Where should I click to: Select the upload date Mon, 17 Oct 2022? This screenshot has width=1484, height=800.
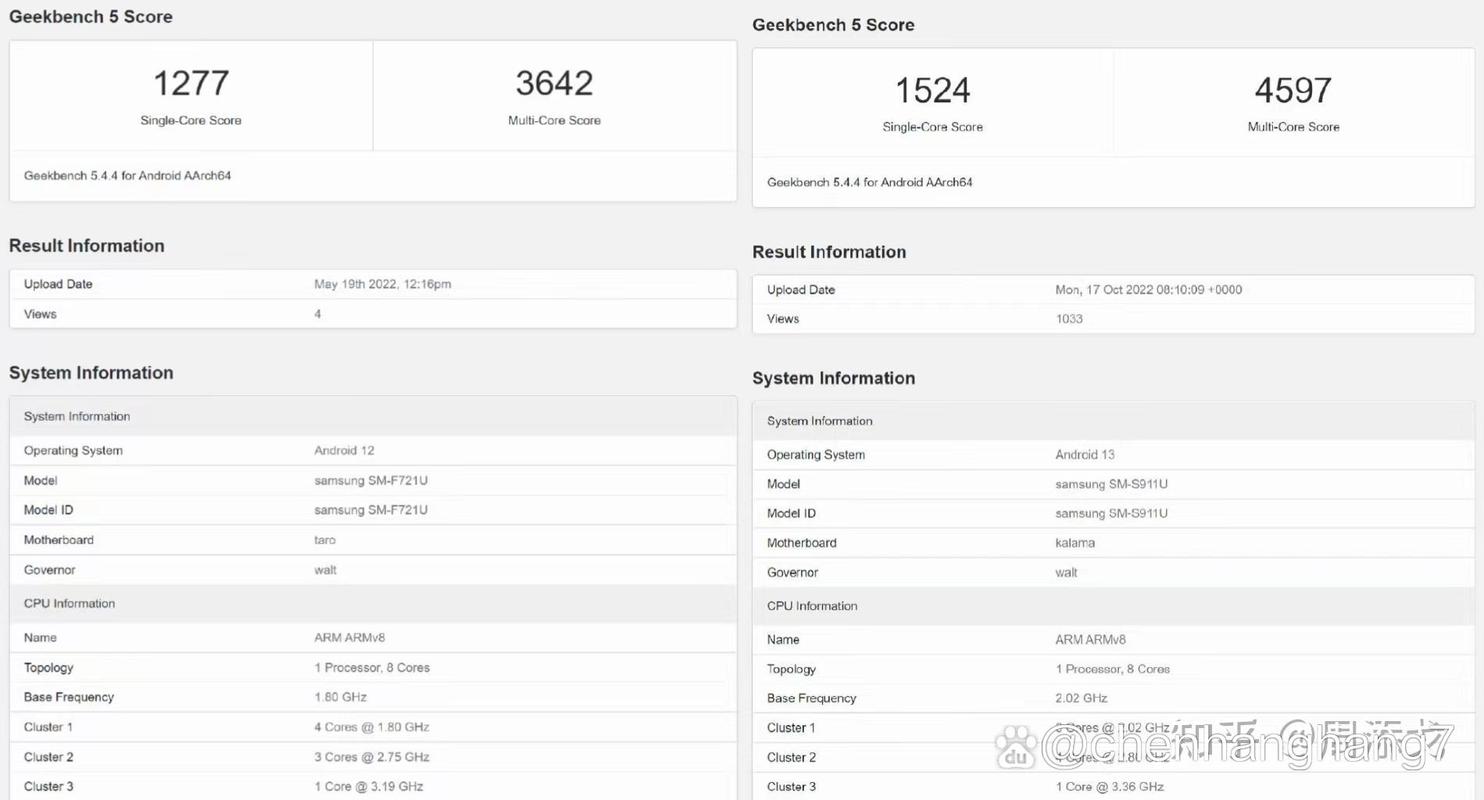pos(1148,290)
